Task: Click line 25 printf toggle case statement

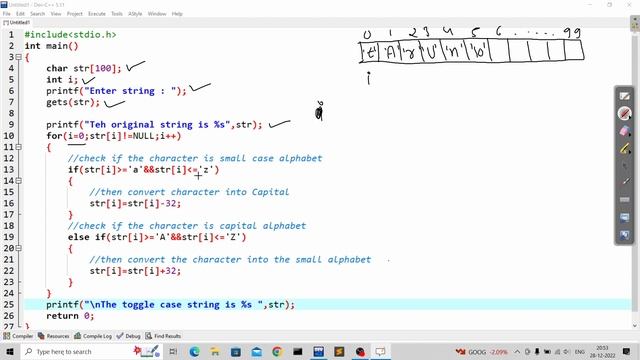Action: (170, 304)
